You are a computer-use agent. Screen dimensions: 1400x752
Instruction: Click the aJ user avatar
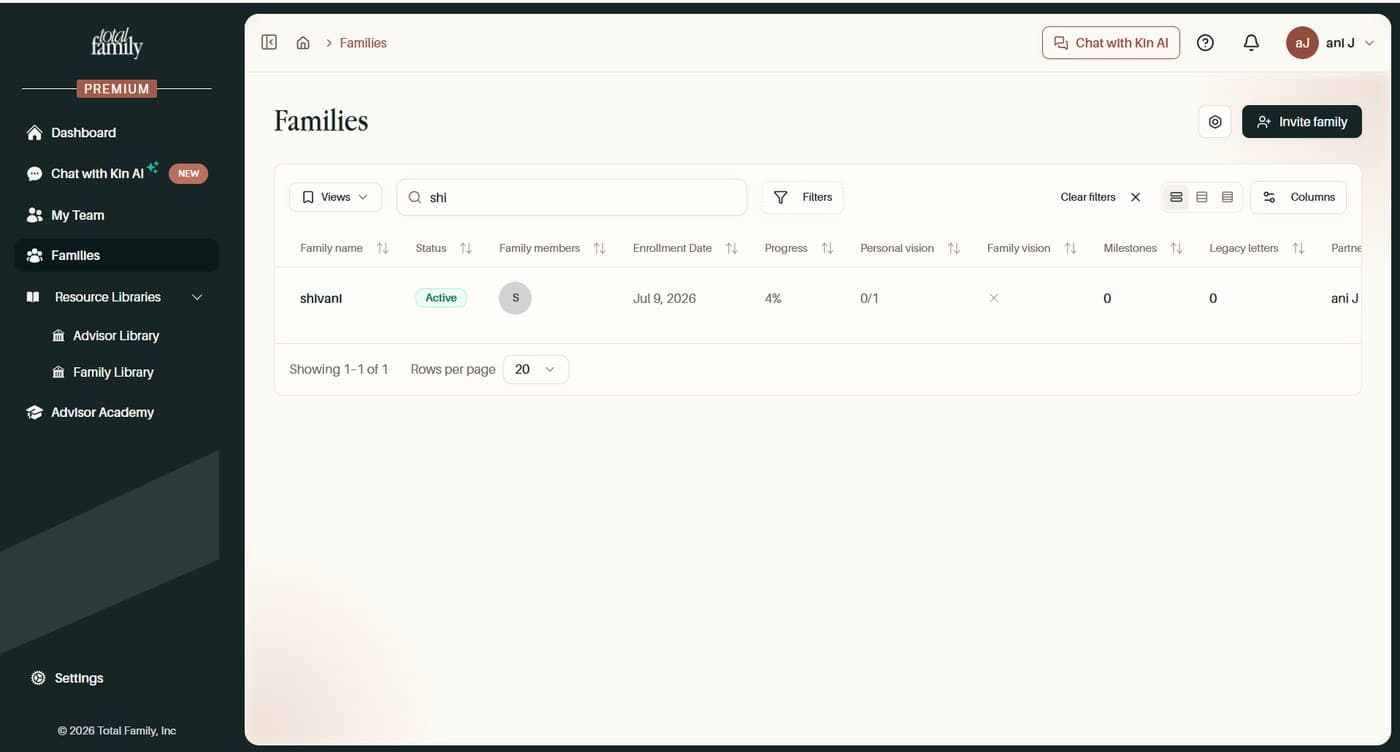[x=1302, y=43]
